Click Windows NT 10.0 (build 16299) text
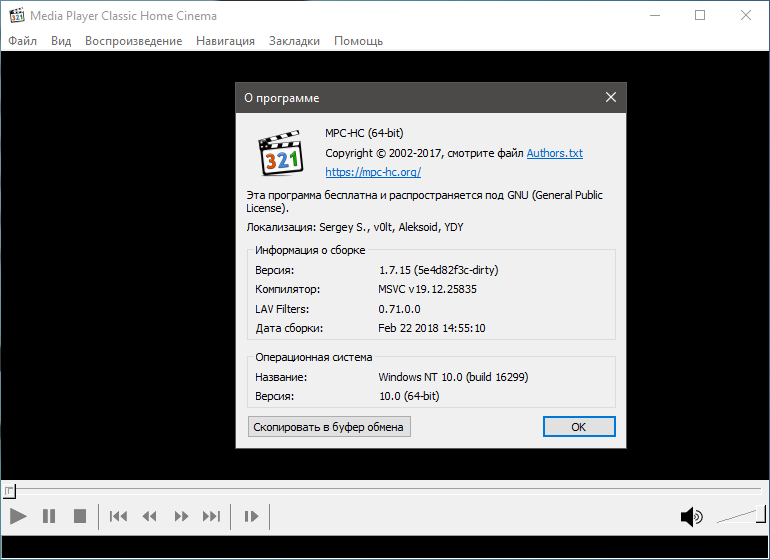770x560 pixels. (453, 377)
